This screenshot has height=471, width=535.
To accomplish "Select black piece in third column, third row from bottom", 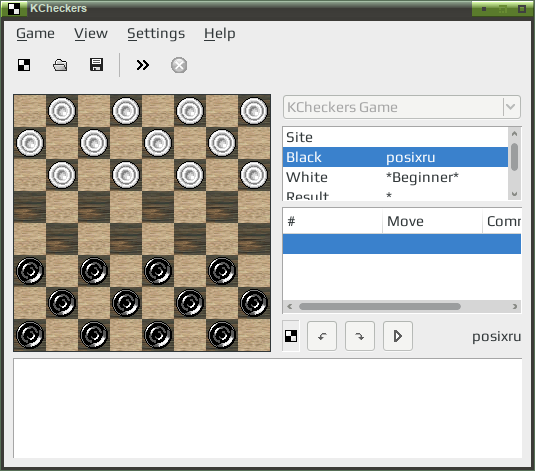I will click(x=94, y=271).
